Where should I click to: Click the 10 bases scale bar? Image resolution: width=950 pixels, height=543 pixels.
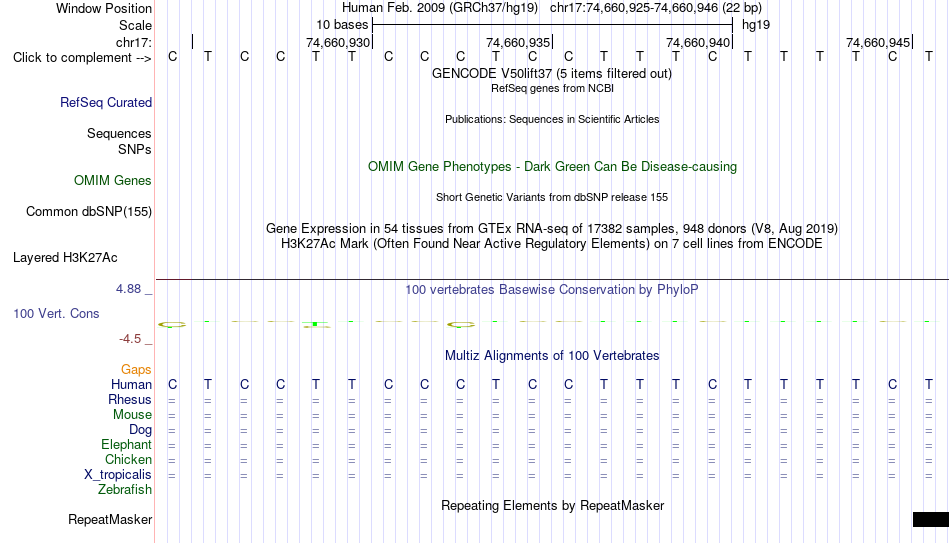(x=553, y=25)
